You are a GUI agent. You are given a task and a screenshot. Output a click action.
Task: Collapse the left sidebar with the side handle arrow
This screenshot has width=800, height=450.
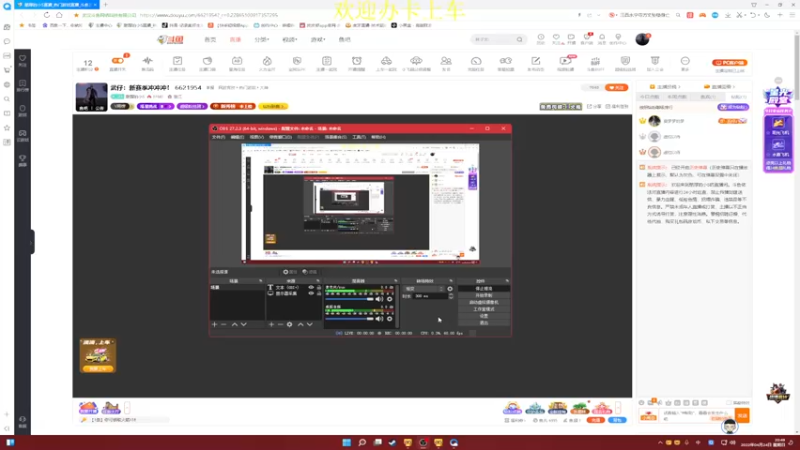click(32, 243)
